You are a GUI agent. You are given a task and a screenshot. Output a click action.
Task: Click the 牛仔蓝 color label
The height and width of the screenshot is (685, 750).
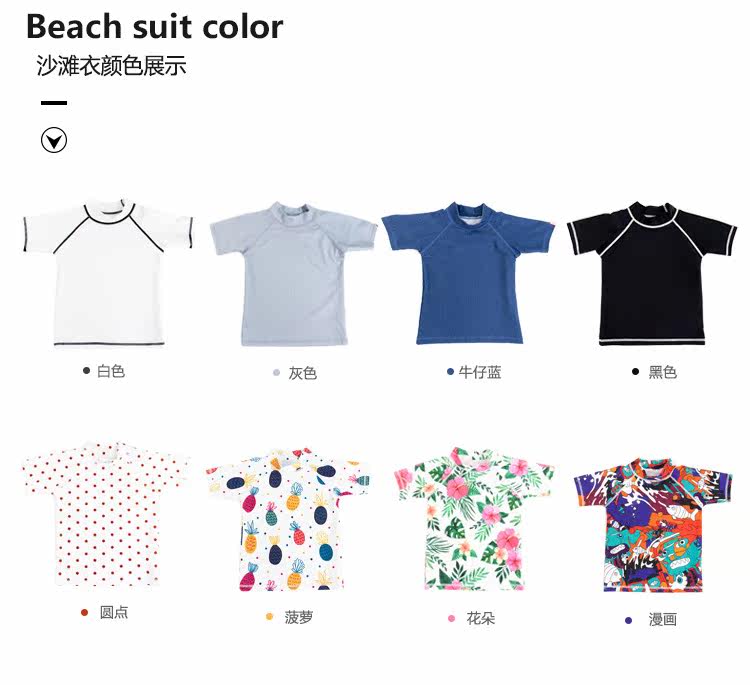480,372
